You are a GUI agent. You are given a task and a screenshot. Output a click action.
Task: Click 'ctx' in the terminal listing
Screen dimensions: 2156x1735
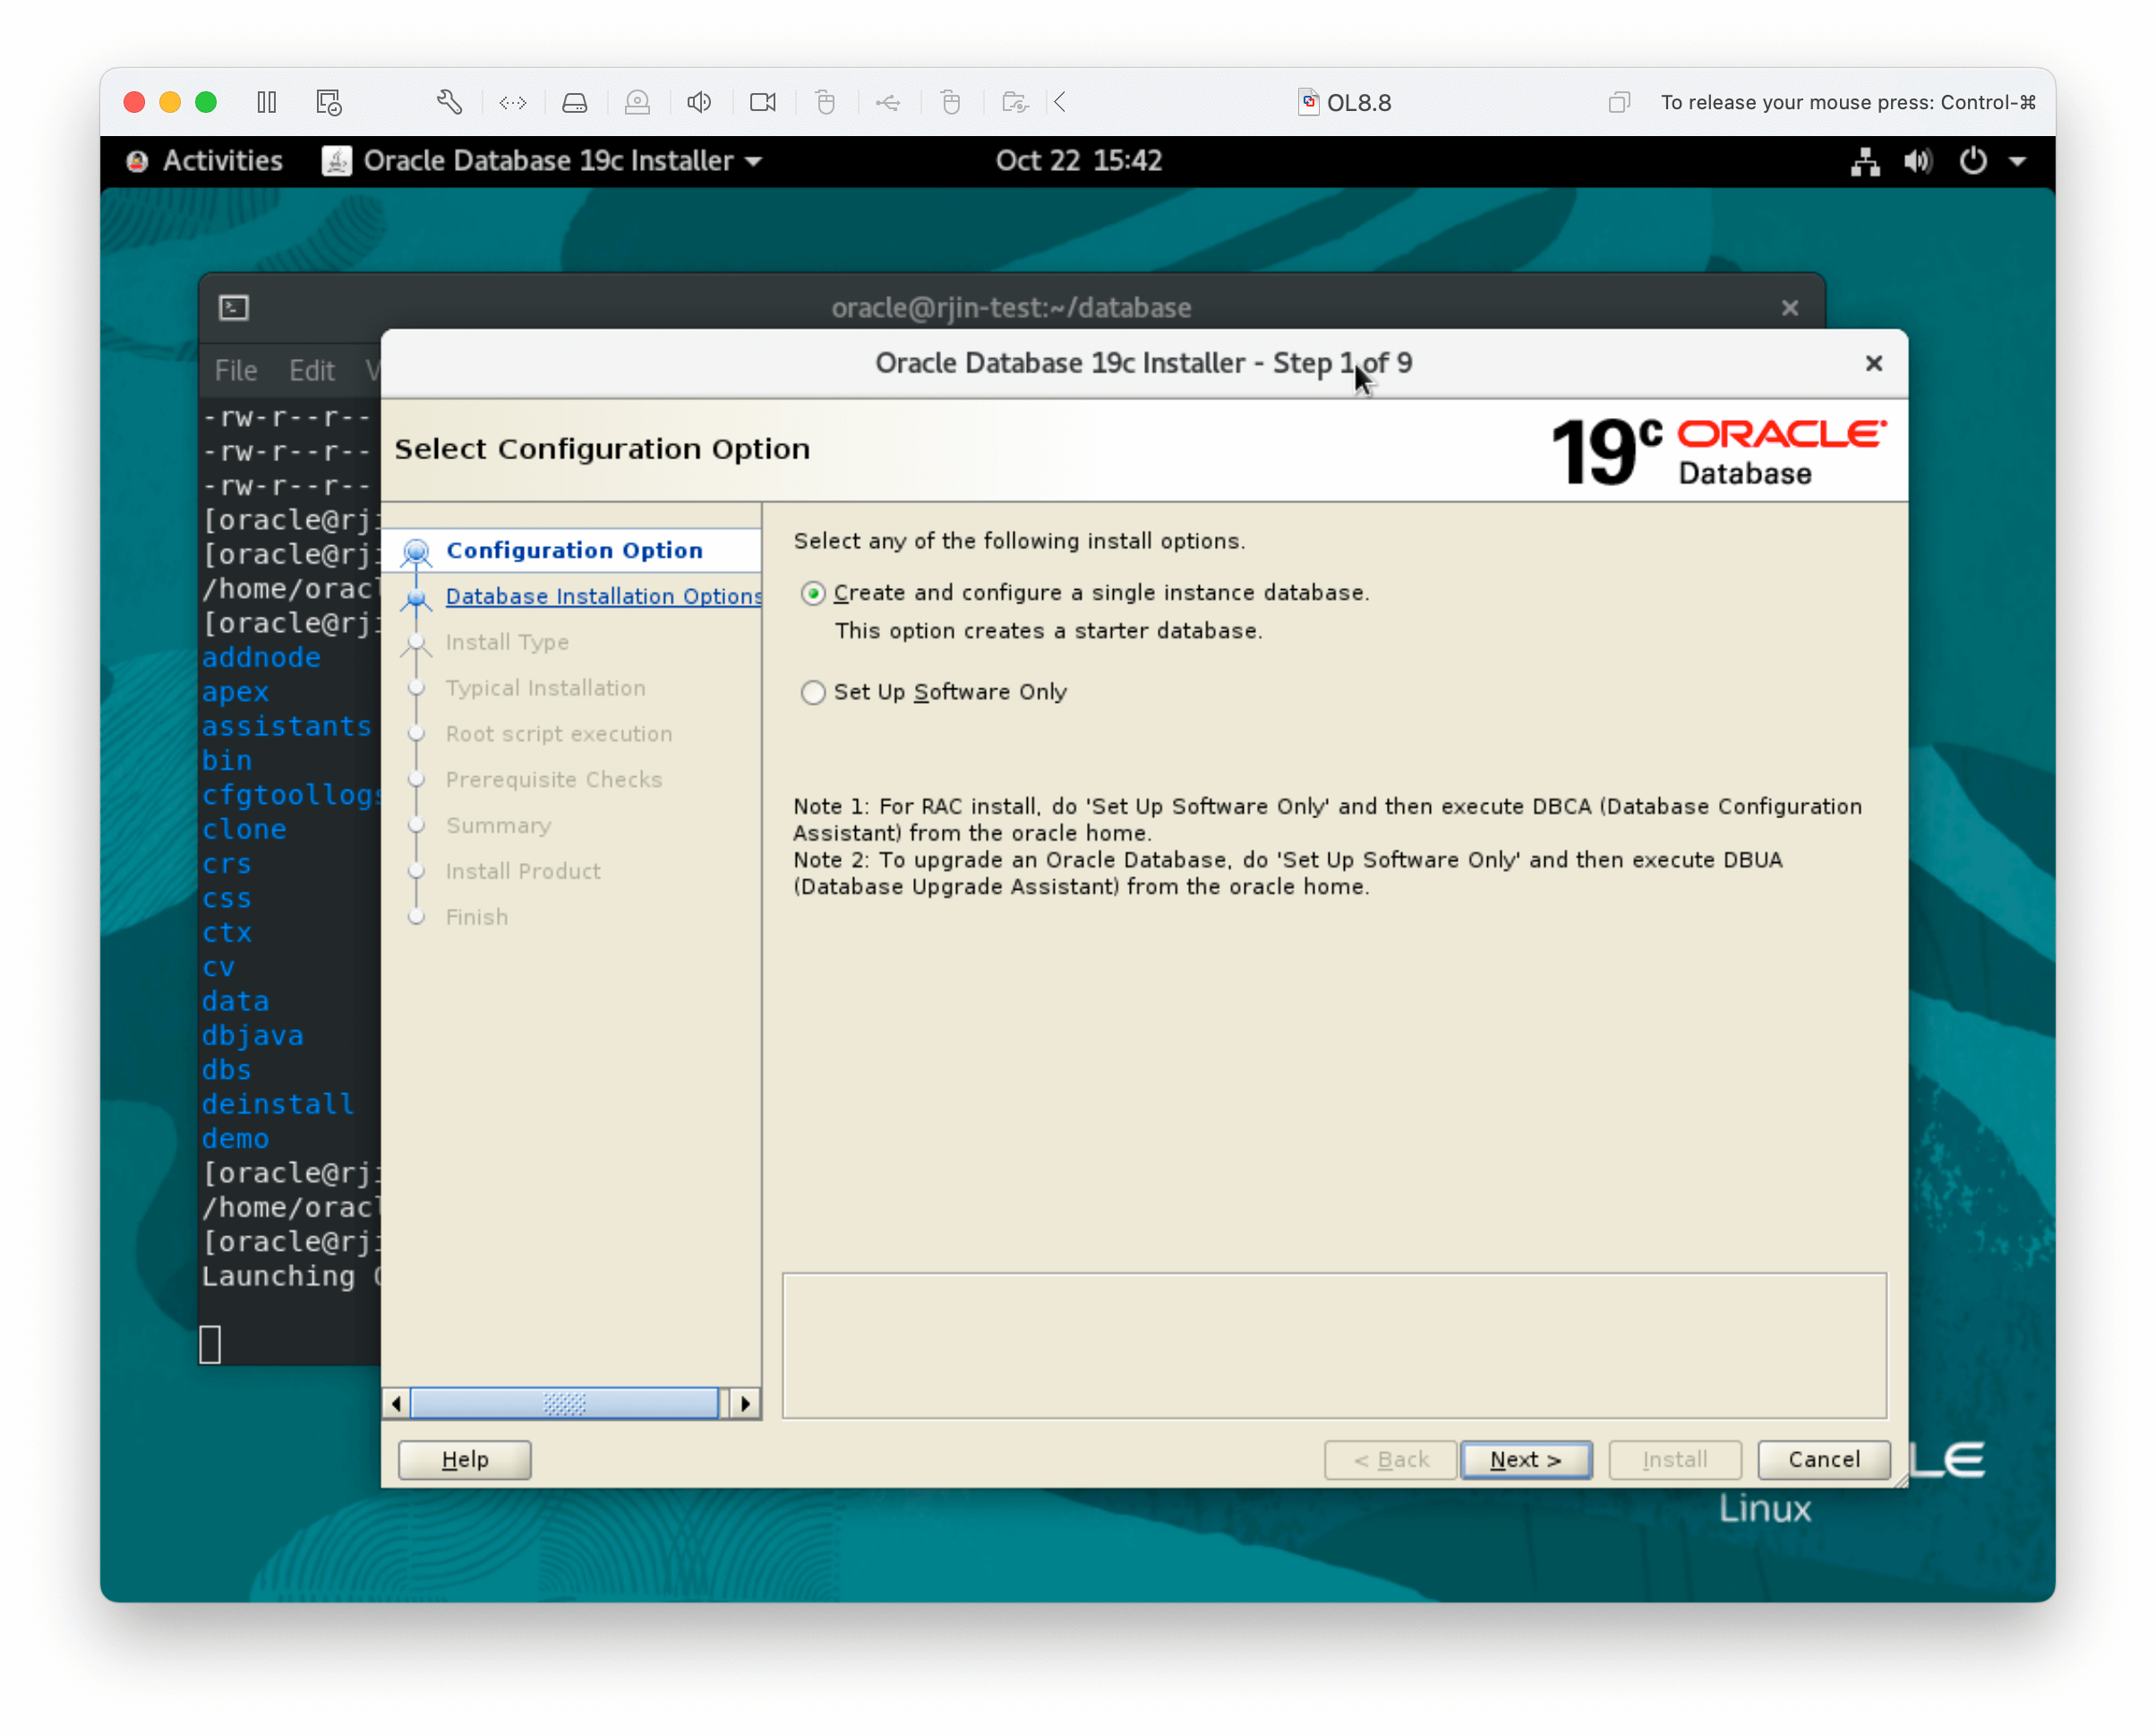(x=227, y=932)
